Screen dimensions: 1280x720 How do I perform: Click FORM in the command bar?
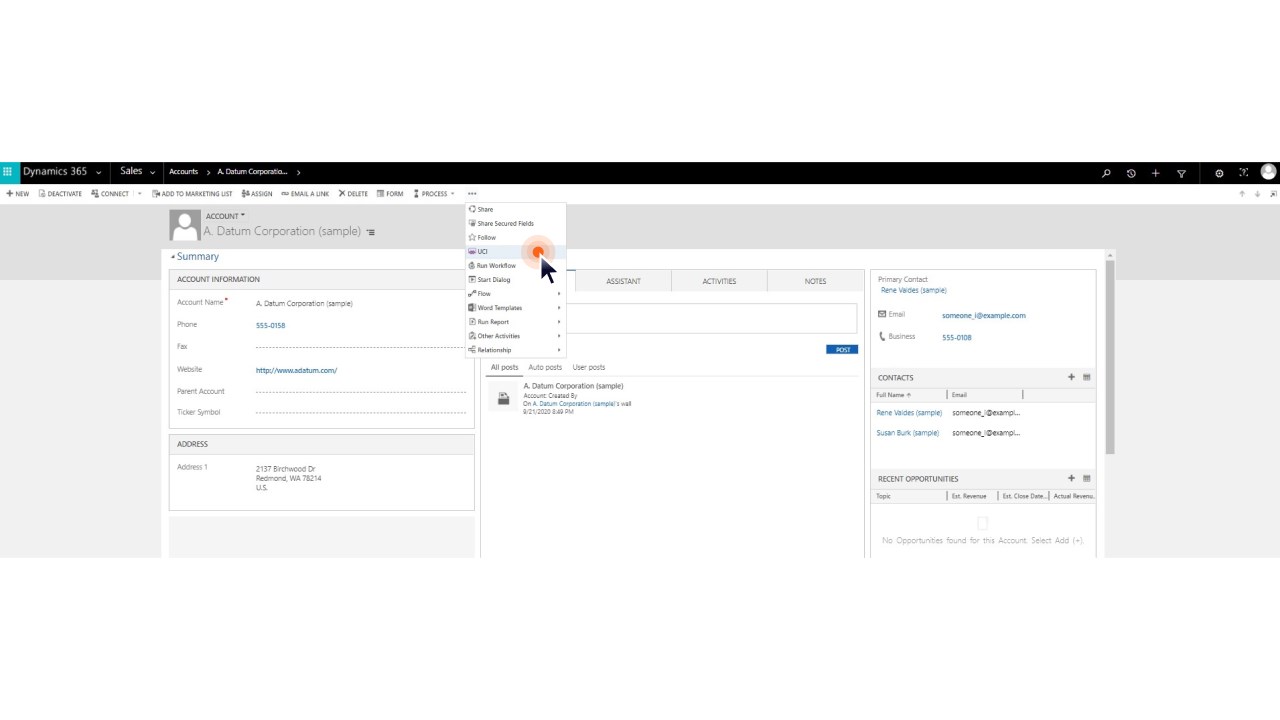[390, 194]
